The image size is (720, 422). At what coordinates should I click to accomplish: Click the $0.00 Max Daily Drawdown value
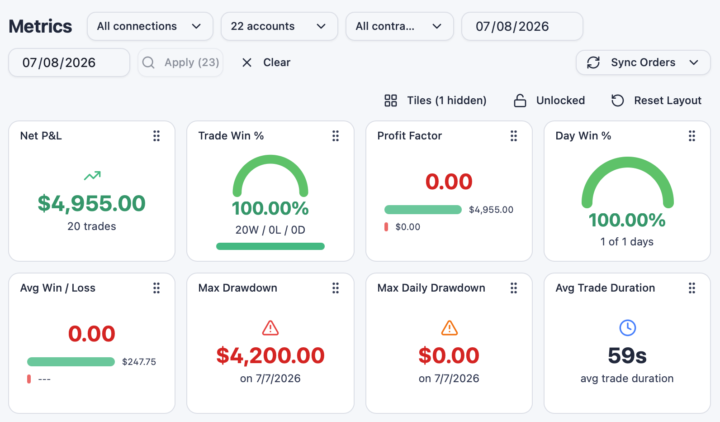click(x=449, y=356)
